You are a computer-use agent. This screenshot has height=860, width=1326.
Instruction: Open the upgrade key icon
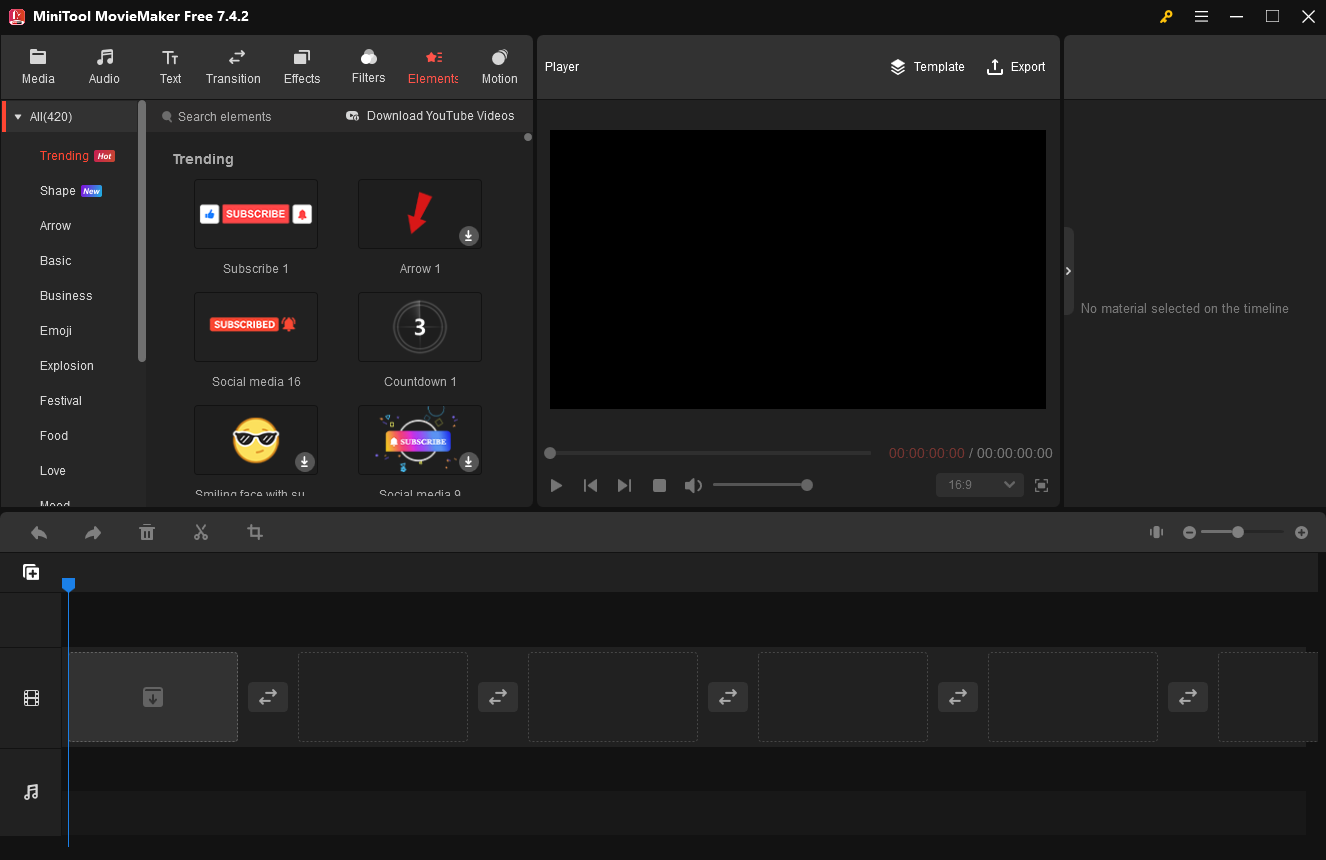(x=1166, y=16)
